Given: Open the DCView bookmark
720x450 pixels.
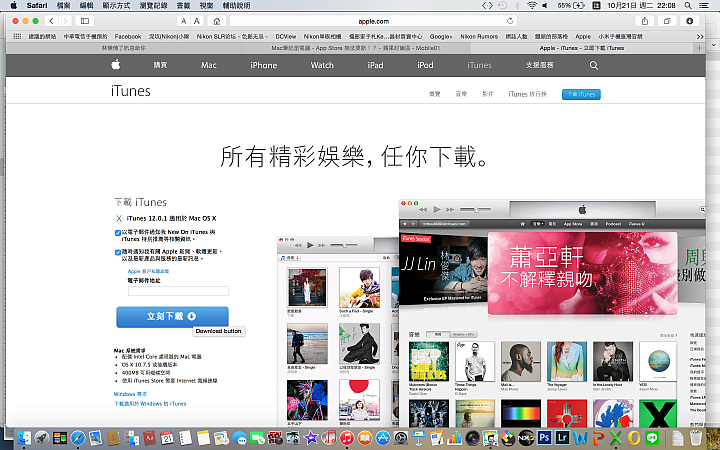Looking at the screenshot, I should coord(286,37).
